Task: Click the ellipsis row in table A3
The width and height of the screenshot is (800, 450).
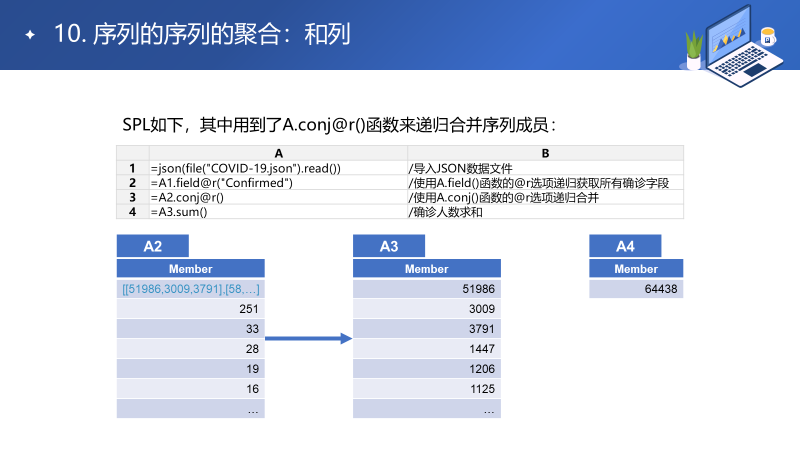Action: pos(427,409)
